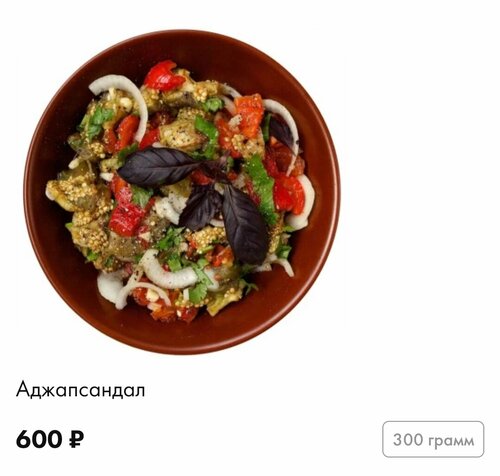Screen dimensions: 500x476
Task: Click the red tomato pieces at right of salad
Action: [288, 192]
